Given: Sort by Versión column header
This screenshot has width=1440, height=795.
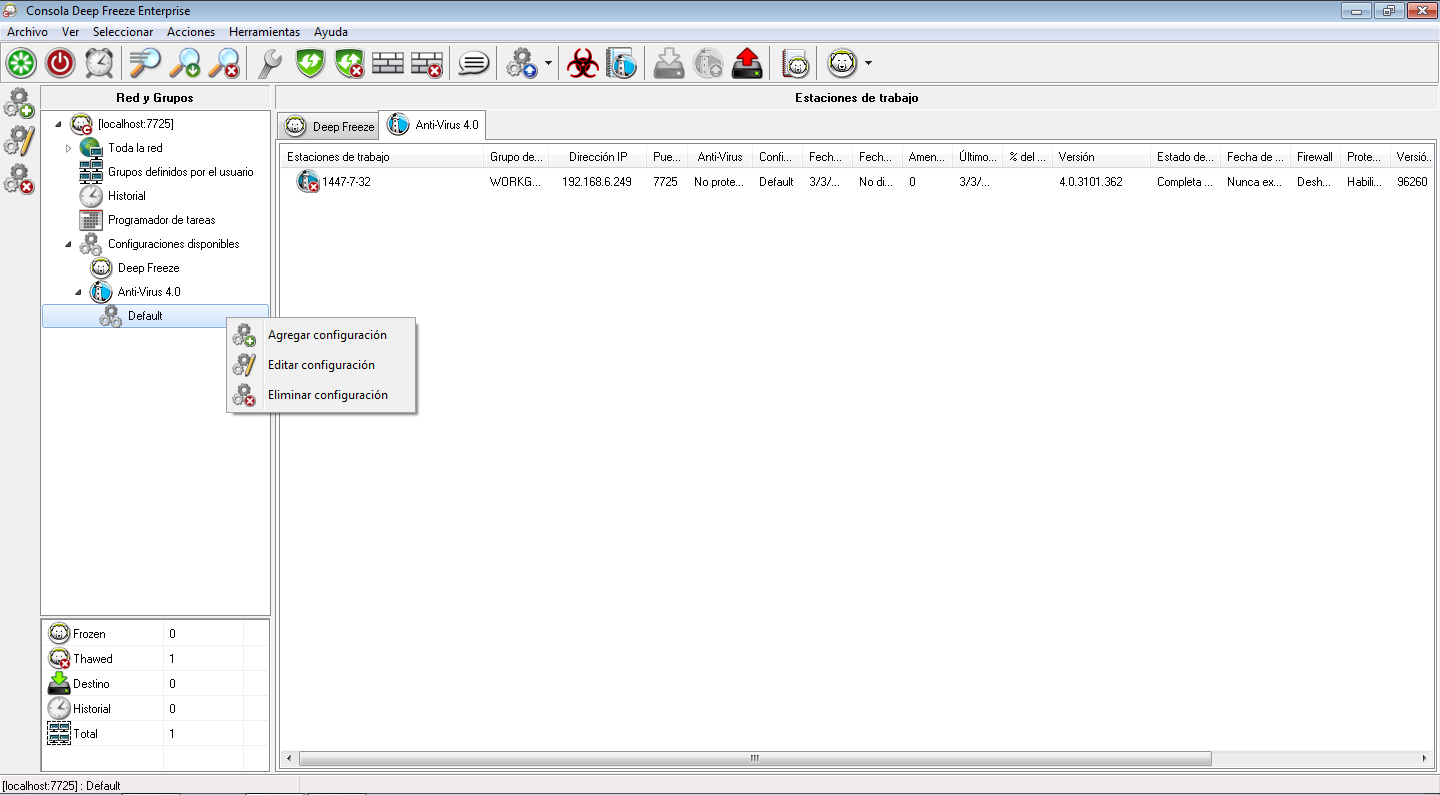Looking at the screenshot, I should point(1101,157).
